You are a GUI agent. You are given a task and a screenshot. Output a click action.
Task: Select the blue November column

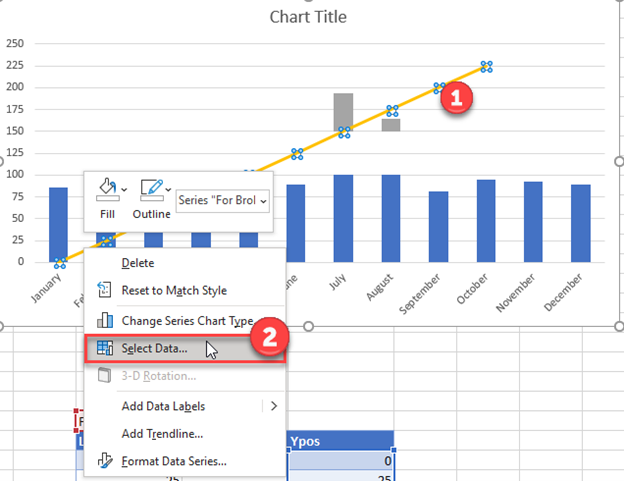533,222
